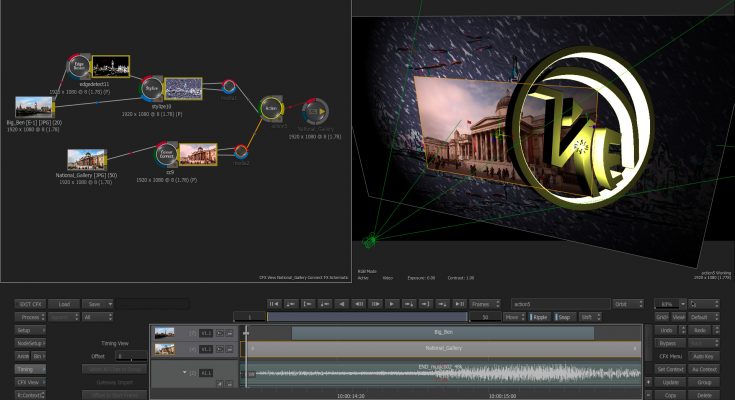Go to the start of the clip
Viewport: 735px width, 400px height.
click(x=274, y=304)
